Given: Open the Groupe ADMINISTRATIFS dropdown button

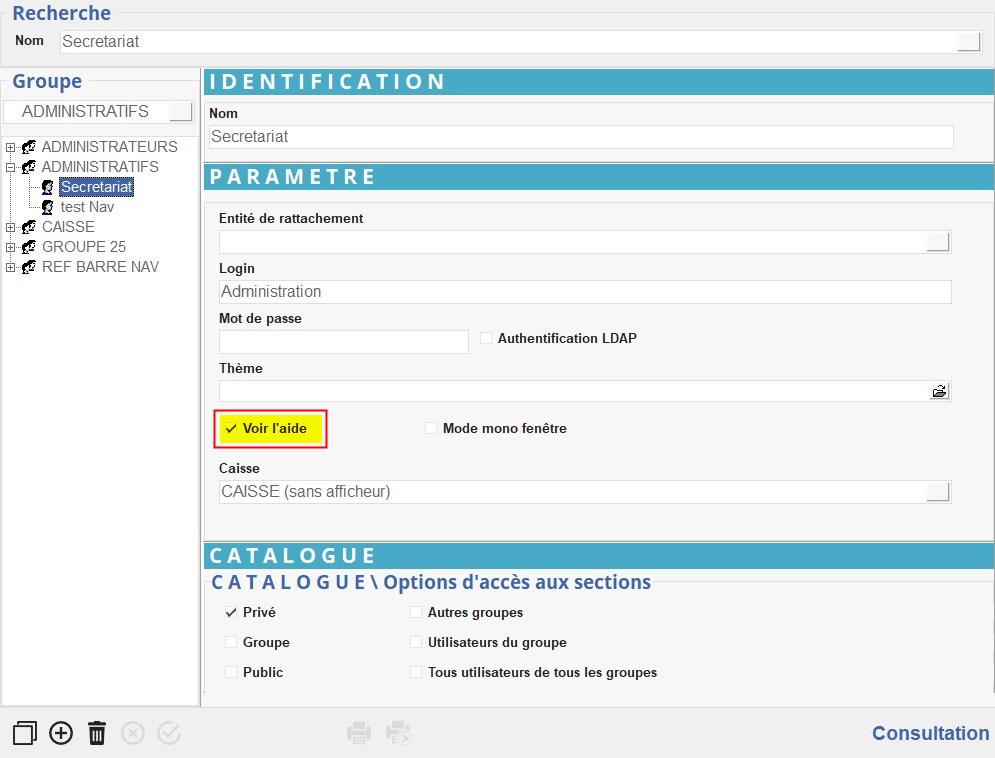Looking at the screenshot, I should [x=180, y=111].
